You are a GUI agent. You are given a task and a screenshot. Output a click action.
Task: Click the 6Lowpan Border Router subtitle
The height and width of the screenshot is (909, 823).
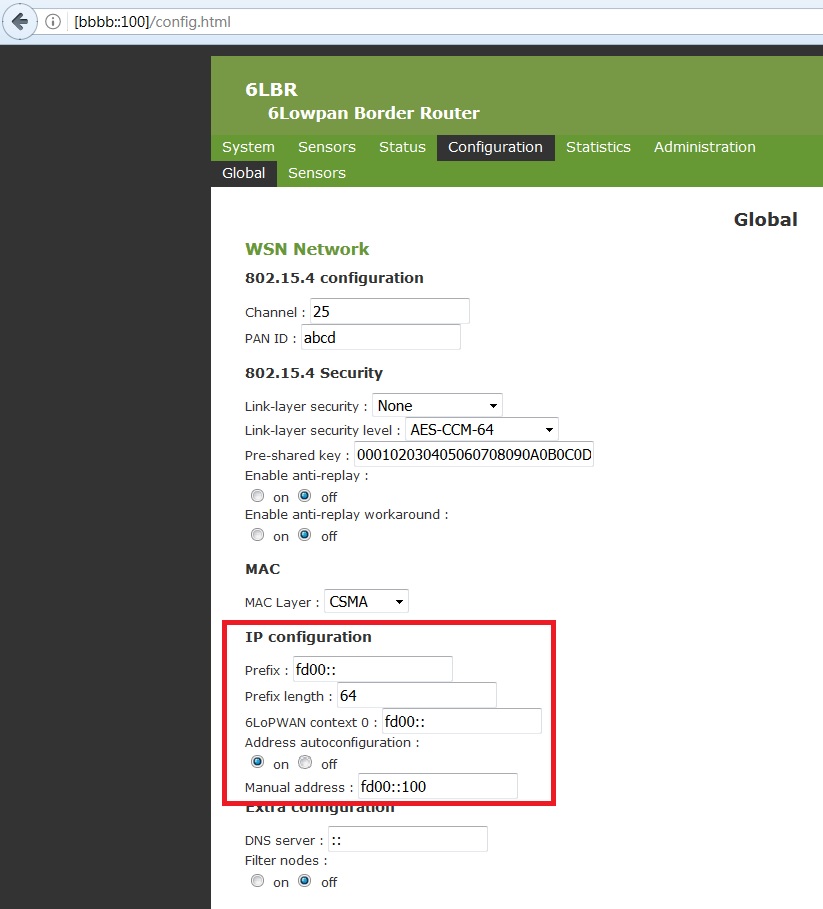tap(374, 113)
